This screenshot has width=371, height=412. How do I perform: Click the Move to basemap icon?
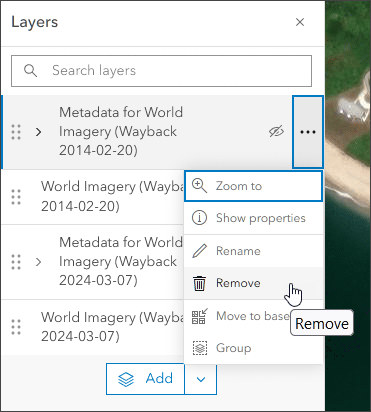(199, 316)
